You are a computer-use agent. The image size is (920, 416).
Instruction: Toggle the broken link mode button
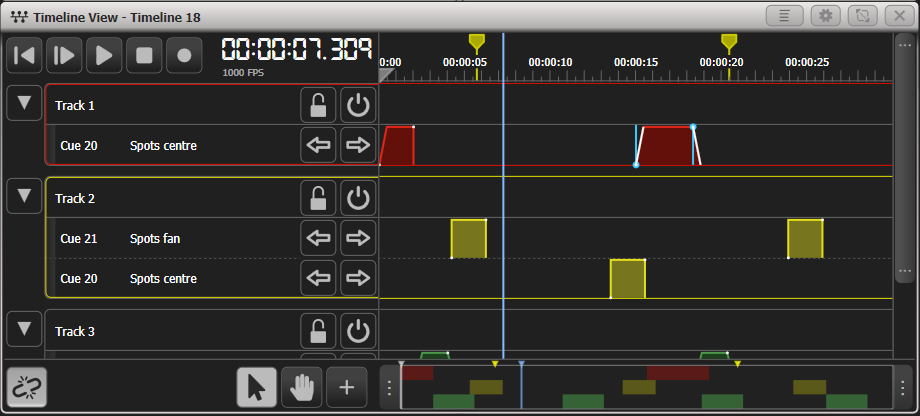26,387
